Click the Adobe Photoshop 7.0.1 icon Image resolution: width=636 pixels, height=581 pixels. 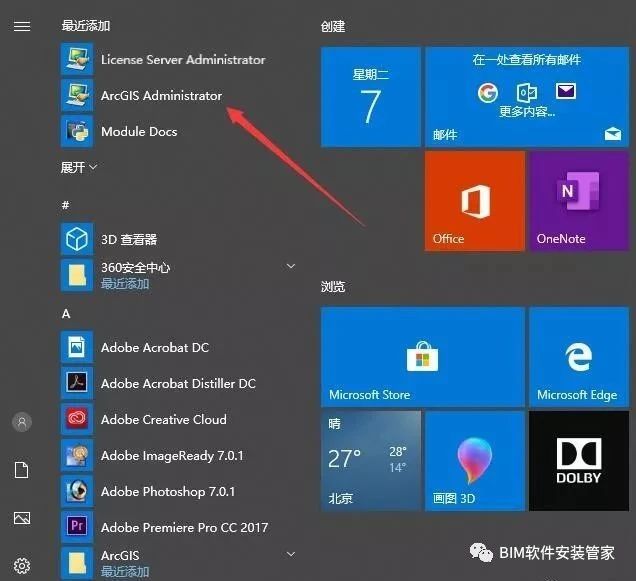[x=77, y=491]
